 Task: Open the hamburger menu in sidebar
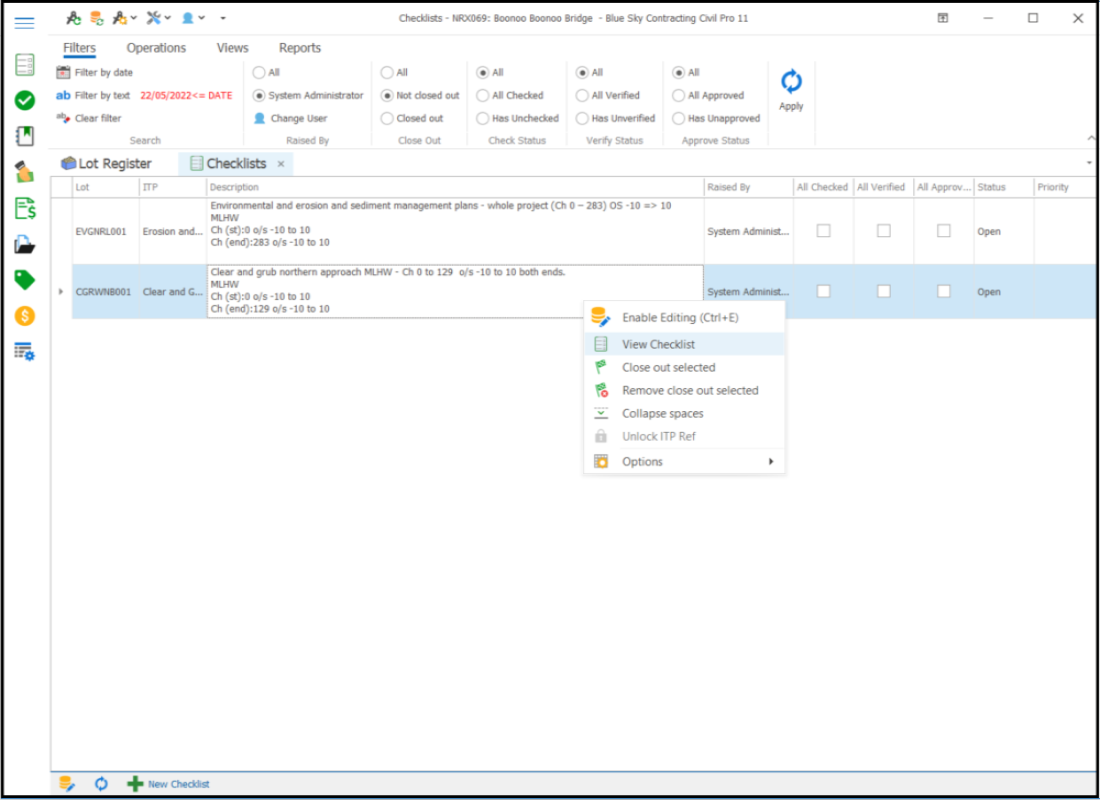[25, 23]
